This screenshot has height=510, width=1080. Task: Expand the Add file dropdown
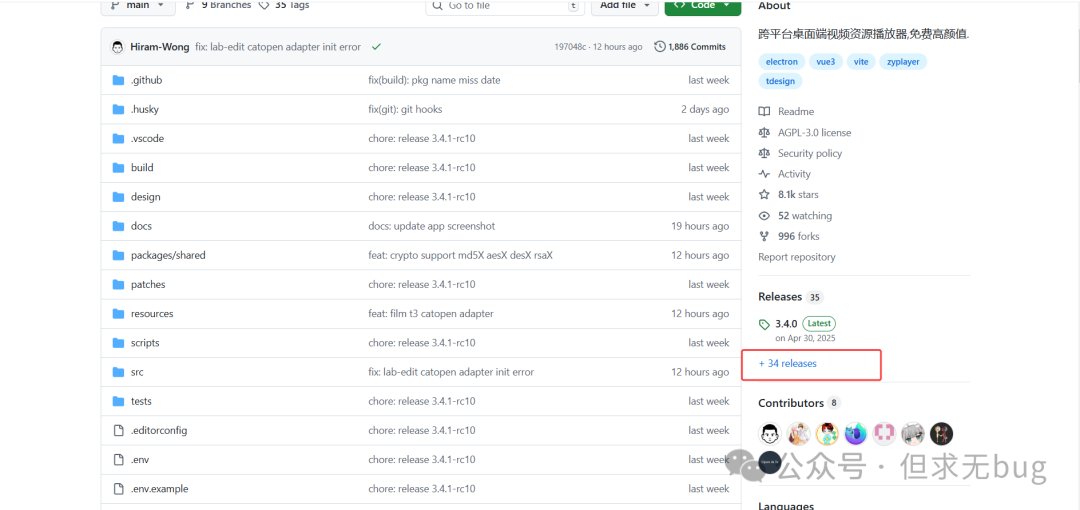pyautogui.click(x=624, y=6)
